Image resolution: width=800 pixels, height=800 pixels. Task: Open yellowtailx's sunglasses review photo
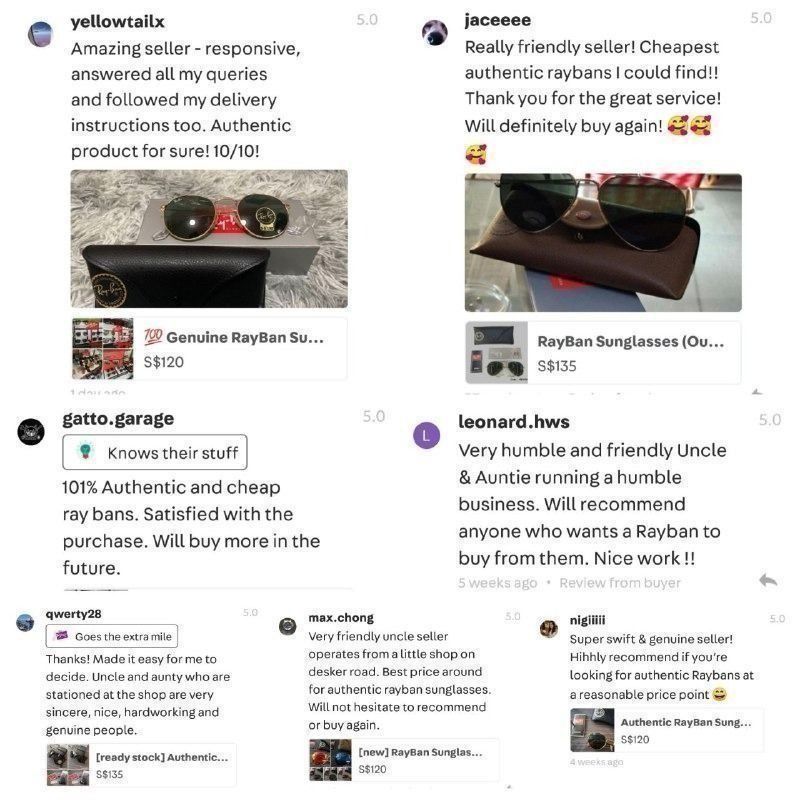coord(209,239)
